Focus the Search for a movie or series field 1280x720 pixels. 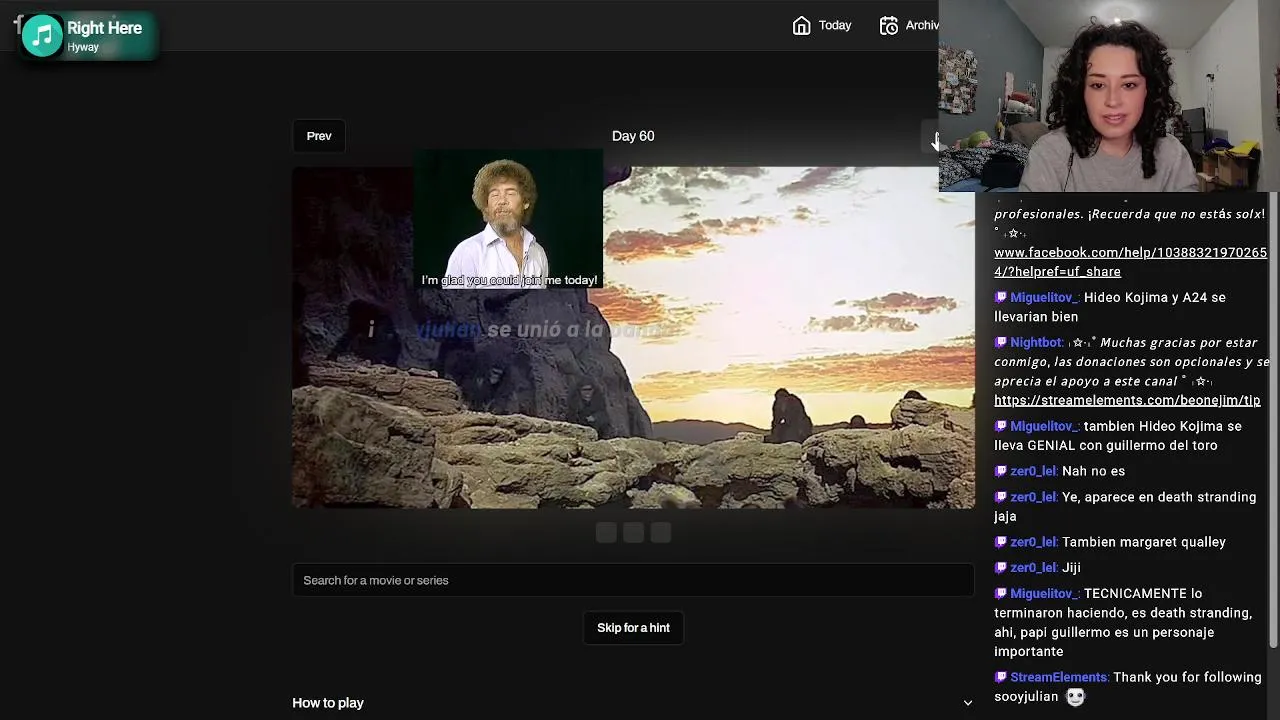(633, 580)
